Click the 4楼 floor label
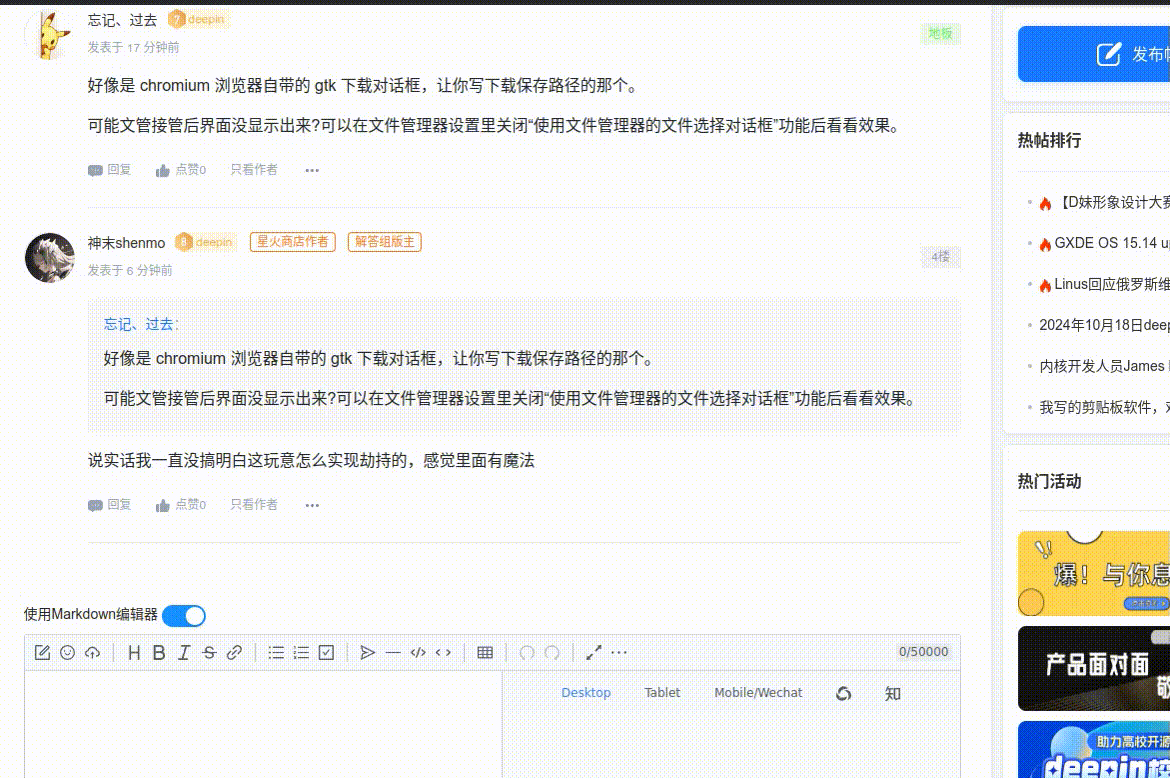The width and height of the screenshot is (1170, 778). [940, 257]
